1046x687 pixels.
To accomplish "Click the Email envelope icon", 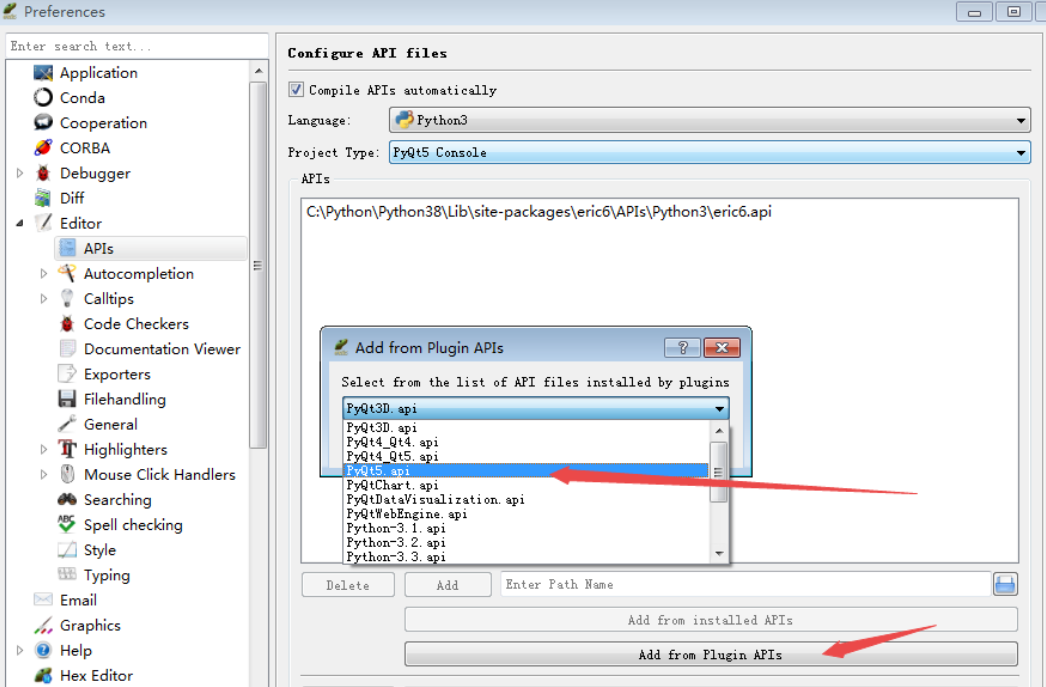I will [x=43, y=600].
